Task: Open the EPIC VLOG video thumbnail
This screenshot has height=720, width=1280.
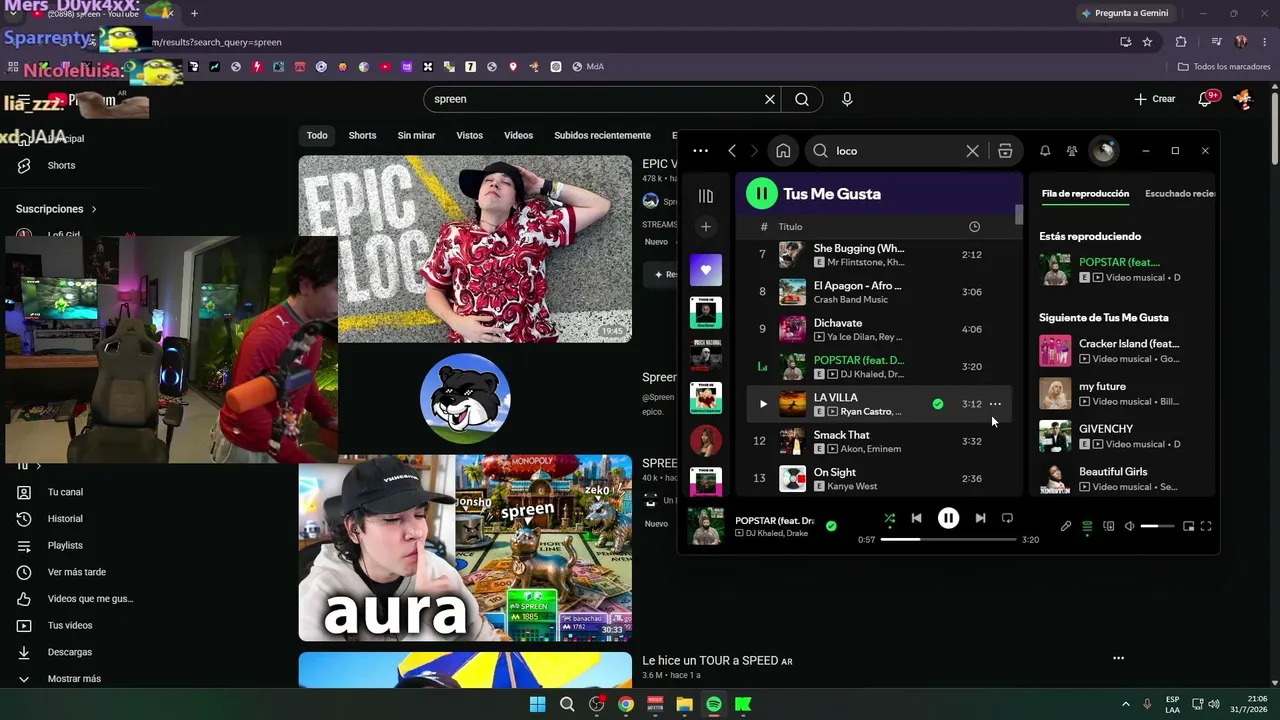Action: click(x=465, y=249)
